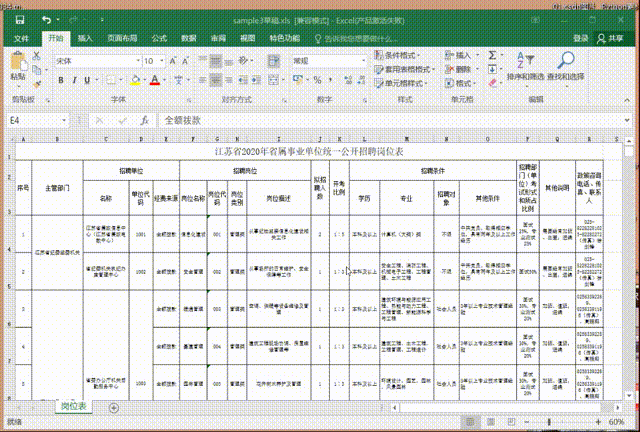Viewport: 640px width, 432px height.
Task: Click the Undo arrow icon
Action: click(x=47, y=20)
